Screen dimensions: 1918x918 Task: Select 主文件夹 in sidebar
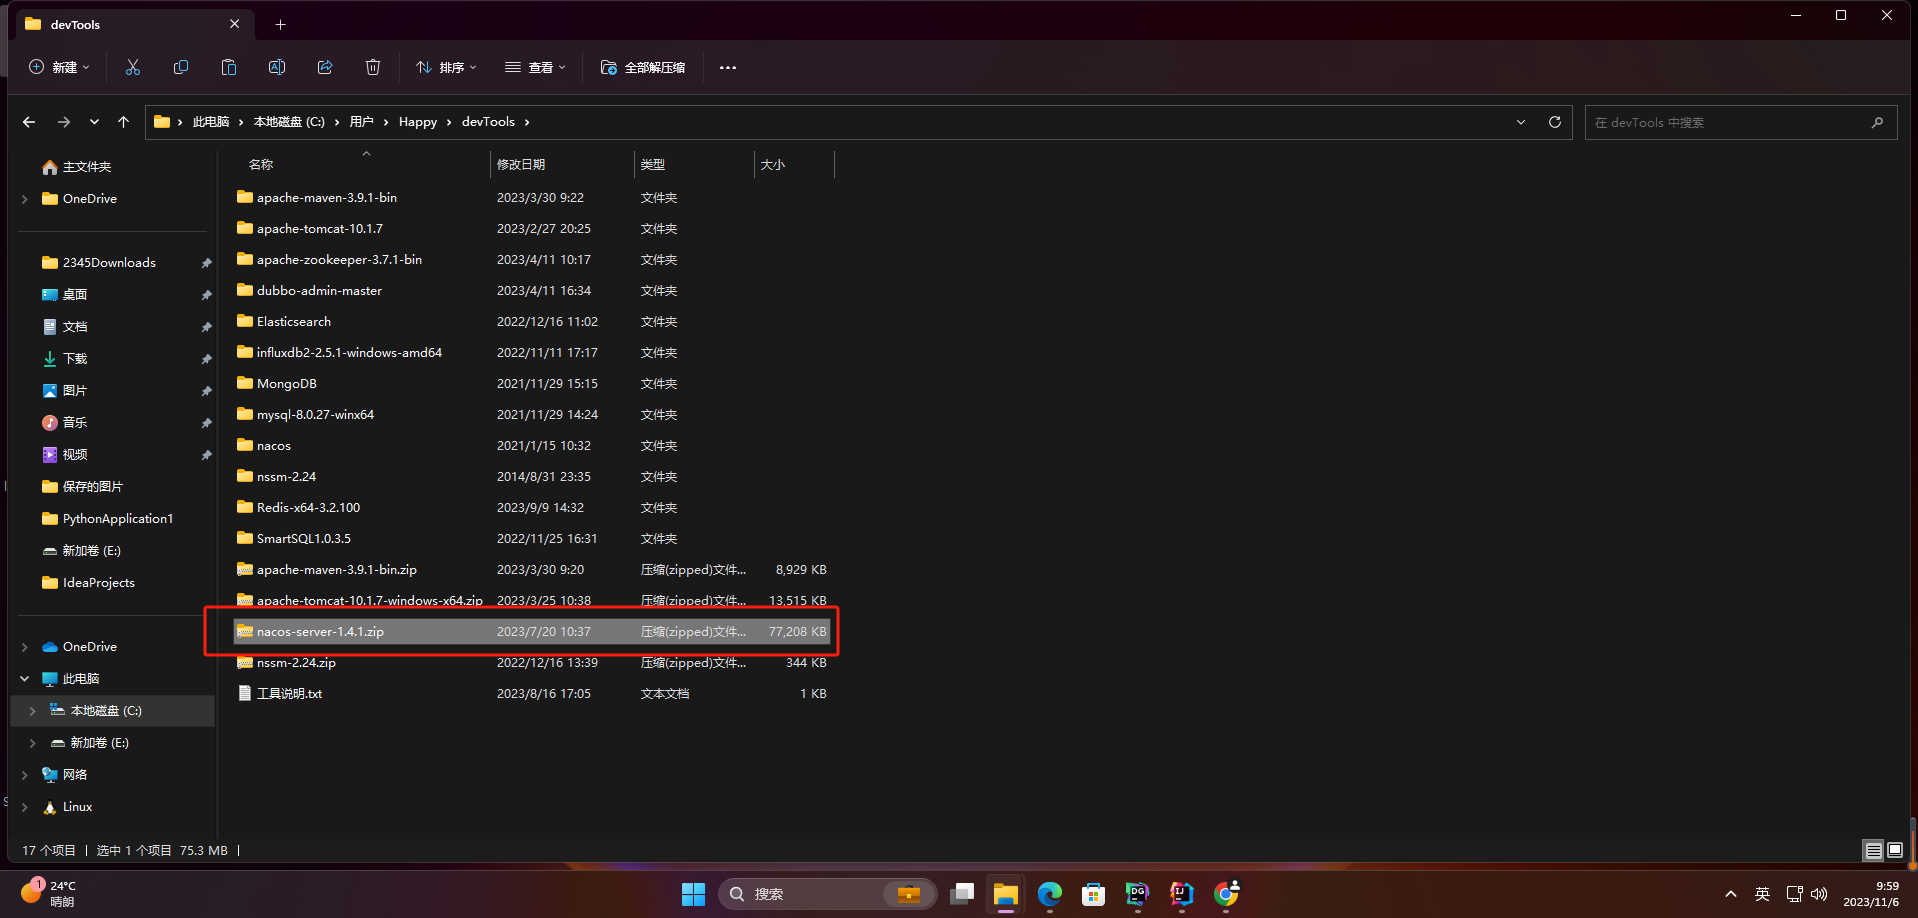[87, 167]
